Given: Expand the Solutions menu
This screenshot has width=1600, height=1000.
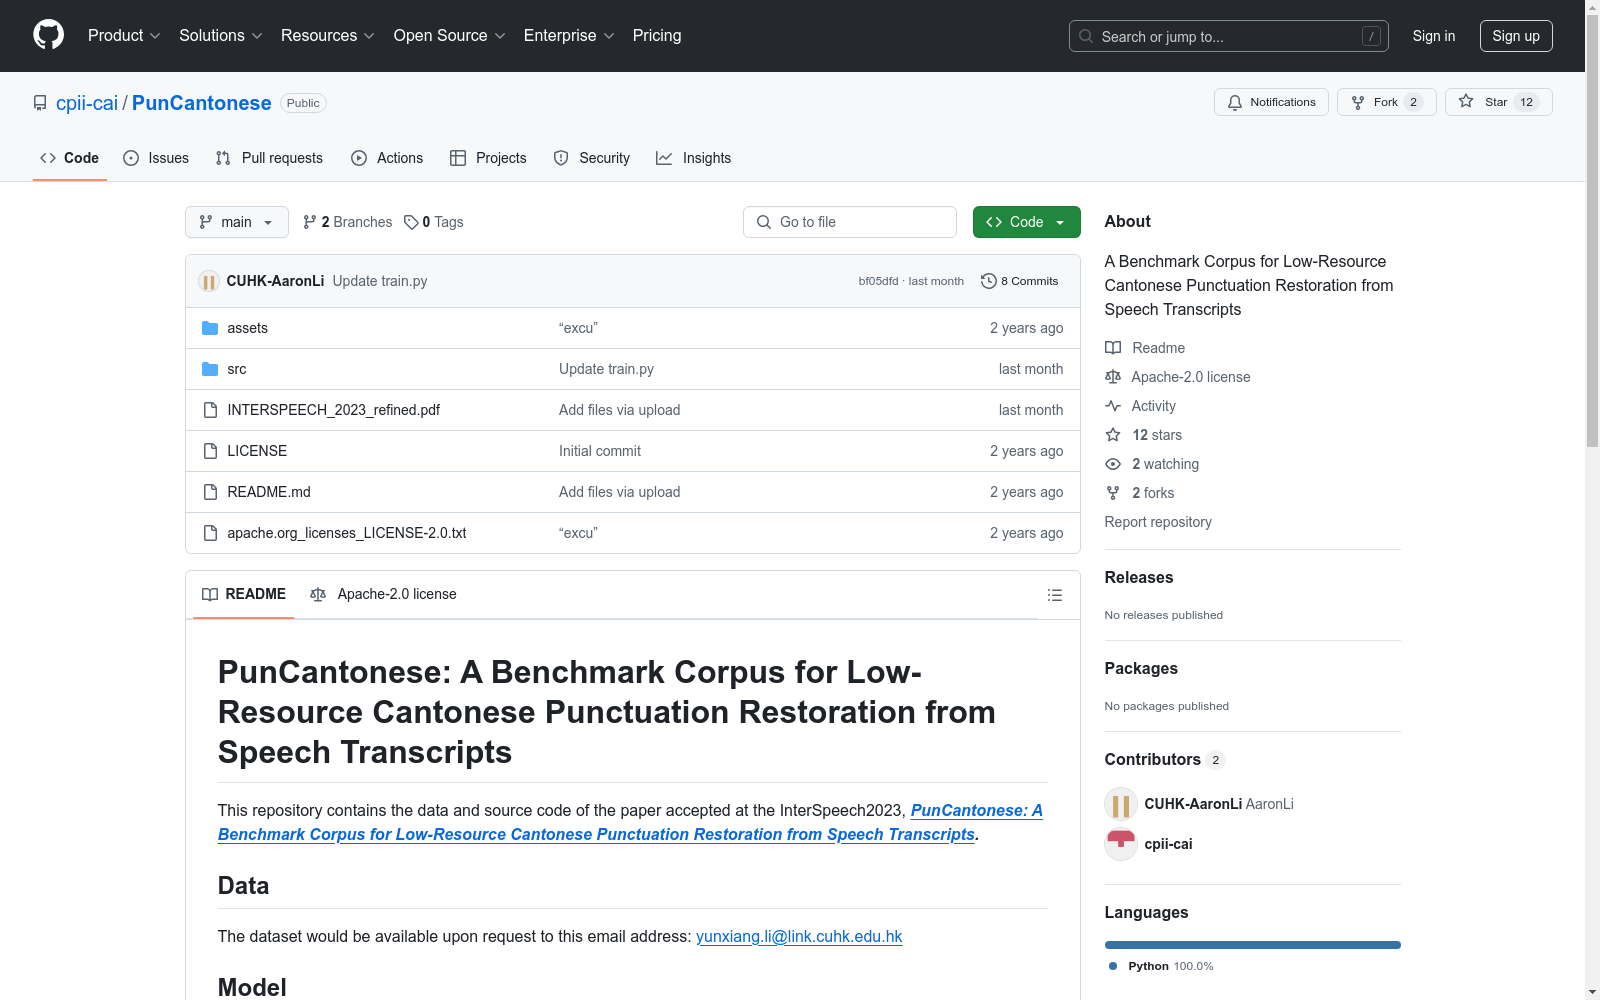Looking at the screenshot, I should pyautogui.click(x=221, y=36).
